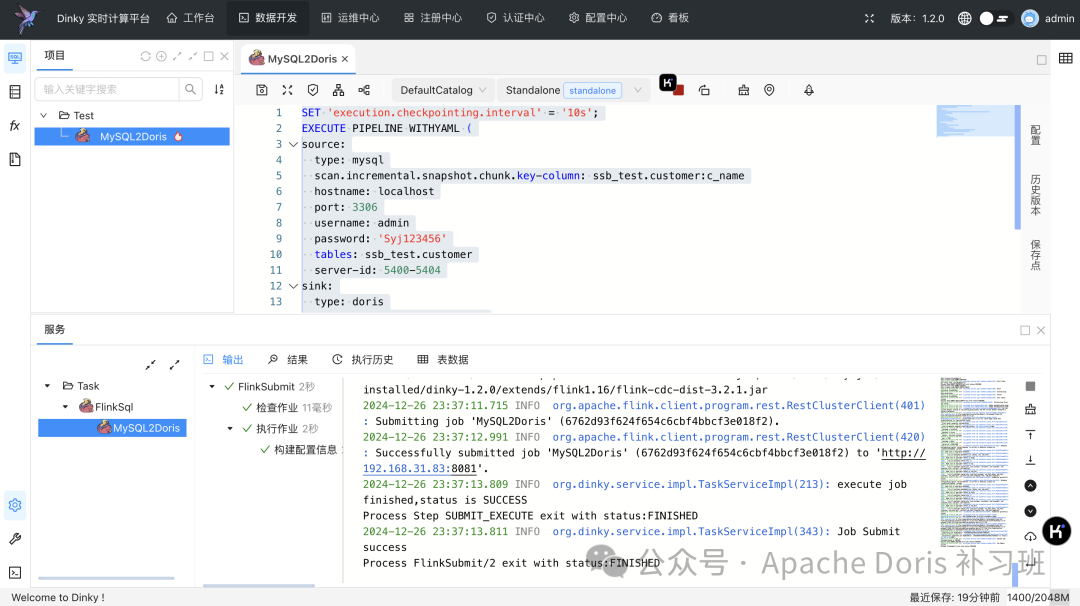This screenshot has width=1080, height=606.
Task: Expand all project tree nodes
Action: (177, 56)
